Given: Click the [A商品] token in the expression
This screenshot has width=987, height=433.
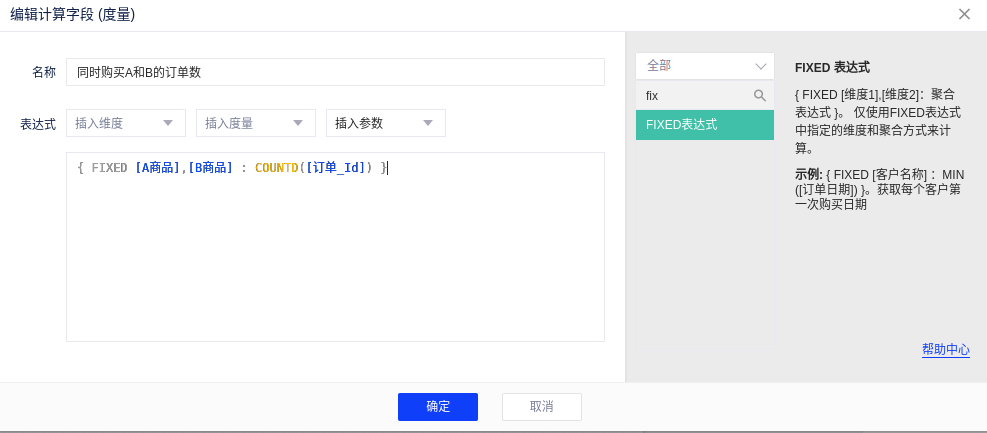Looking at the screenshot, I should 157,168.
